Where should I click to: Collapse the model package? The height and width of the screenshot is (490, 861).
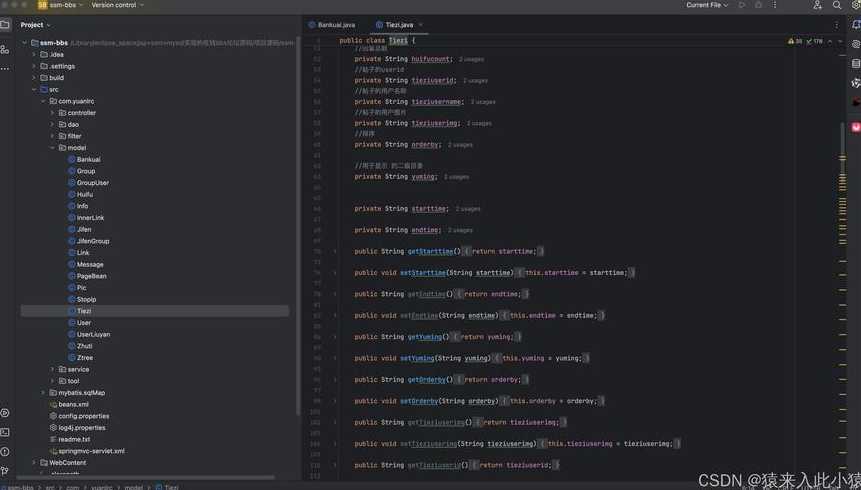pyautogui.click(x=53, y=148)
